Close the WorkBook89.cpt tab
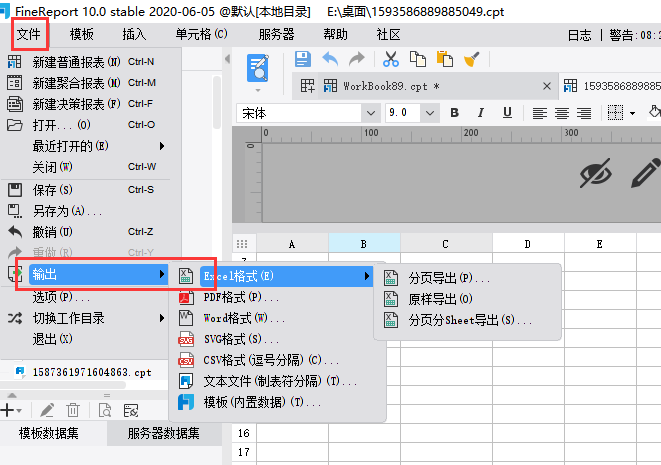661x465 pixels. (x=547, y=86)
